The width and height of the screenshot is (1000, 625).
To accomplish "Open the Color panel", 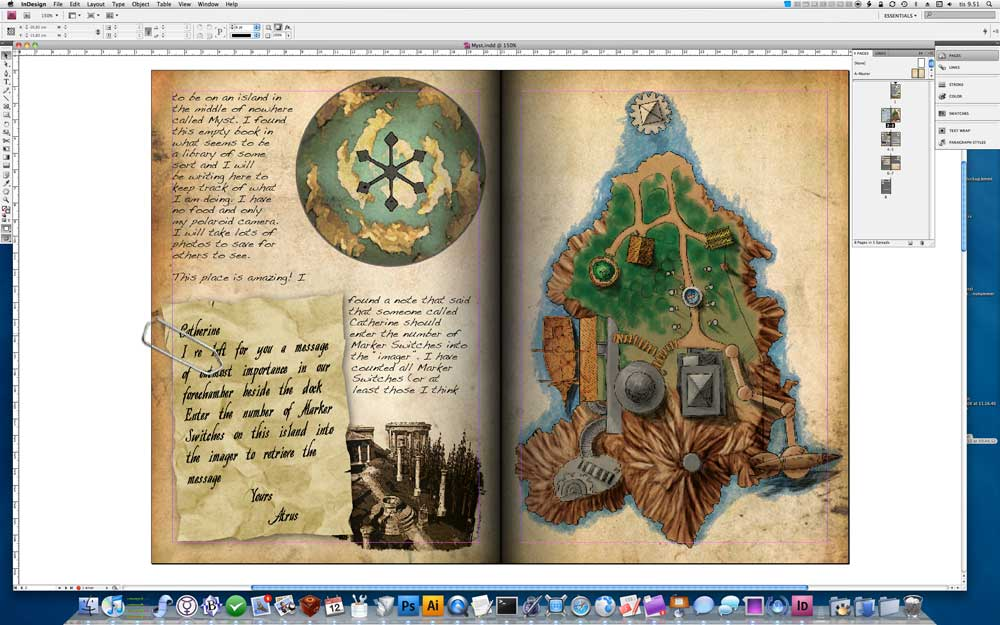I will [x=954, y=96].
